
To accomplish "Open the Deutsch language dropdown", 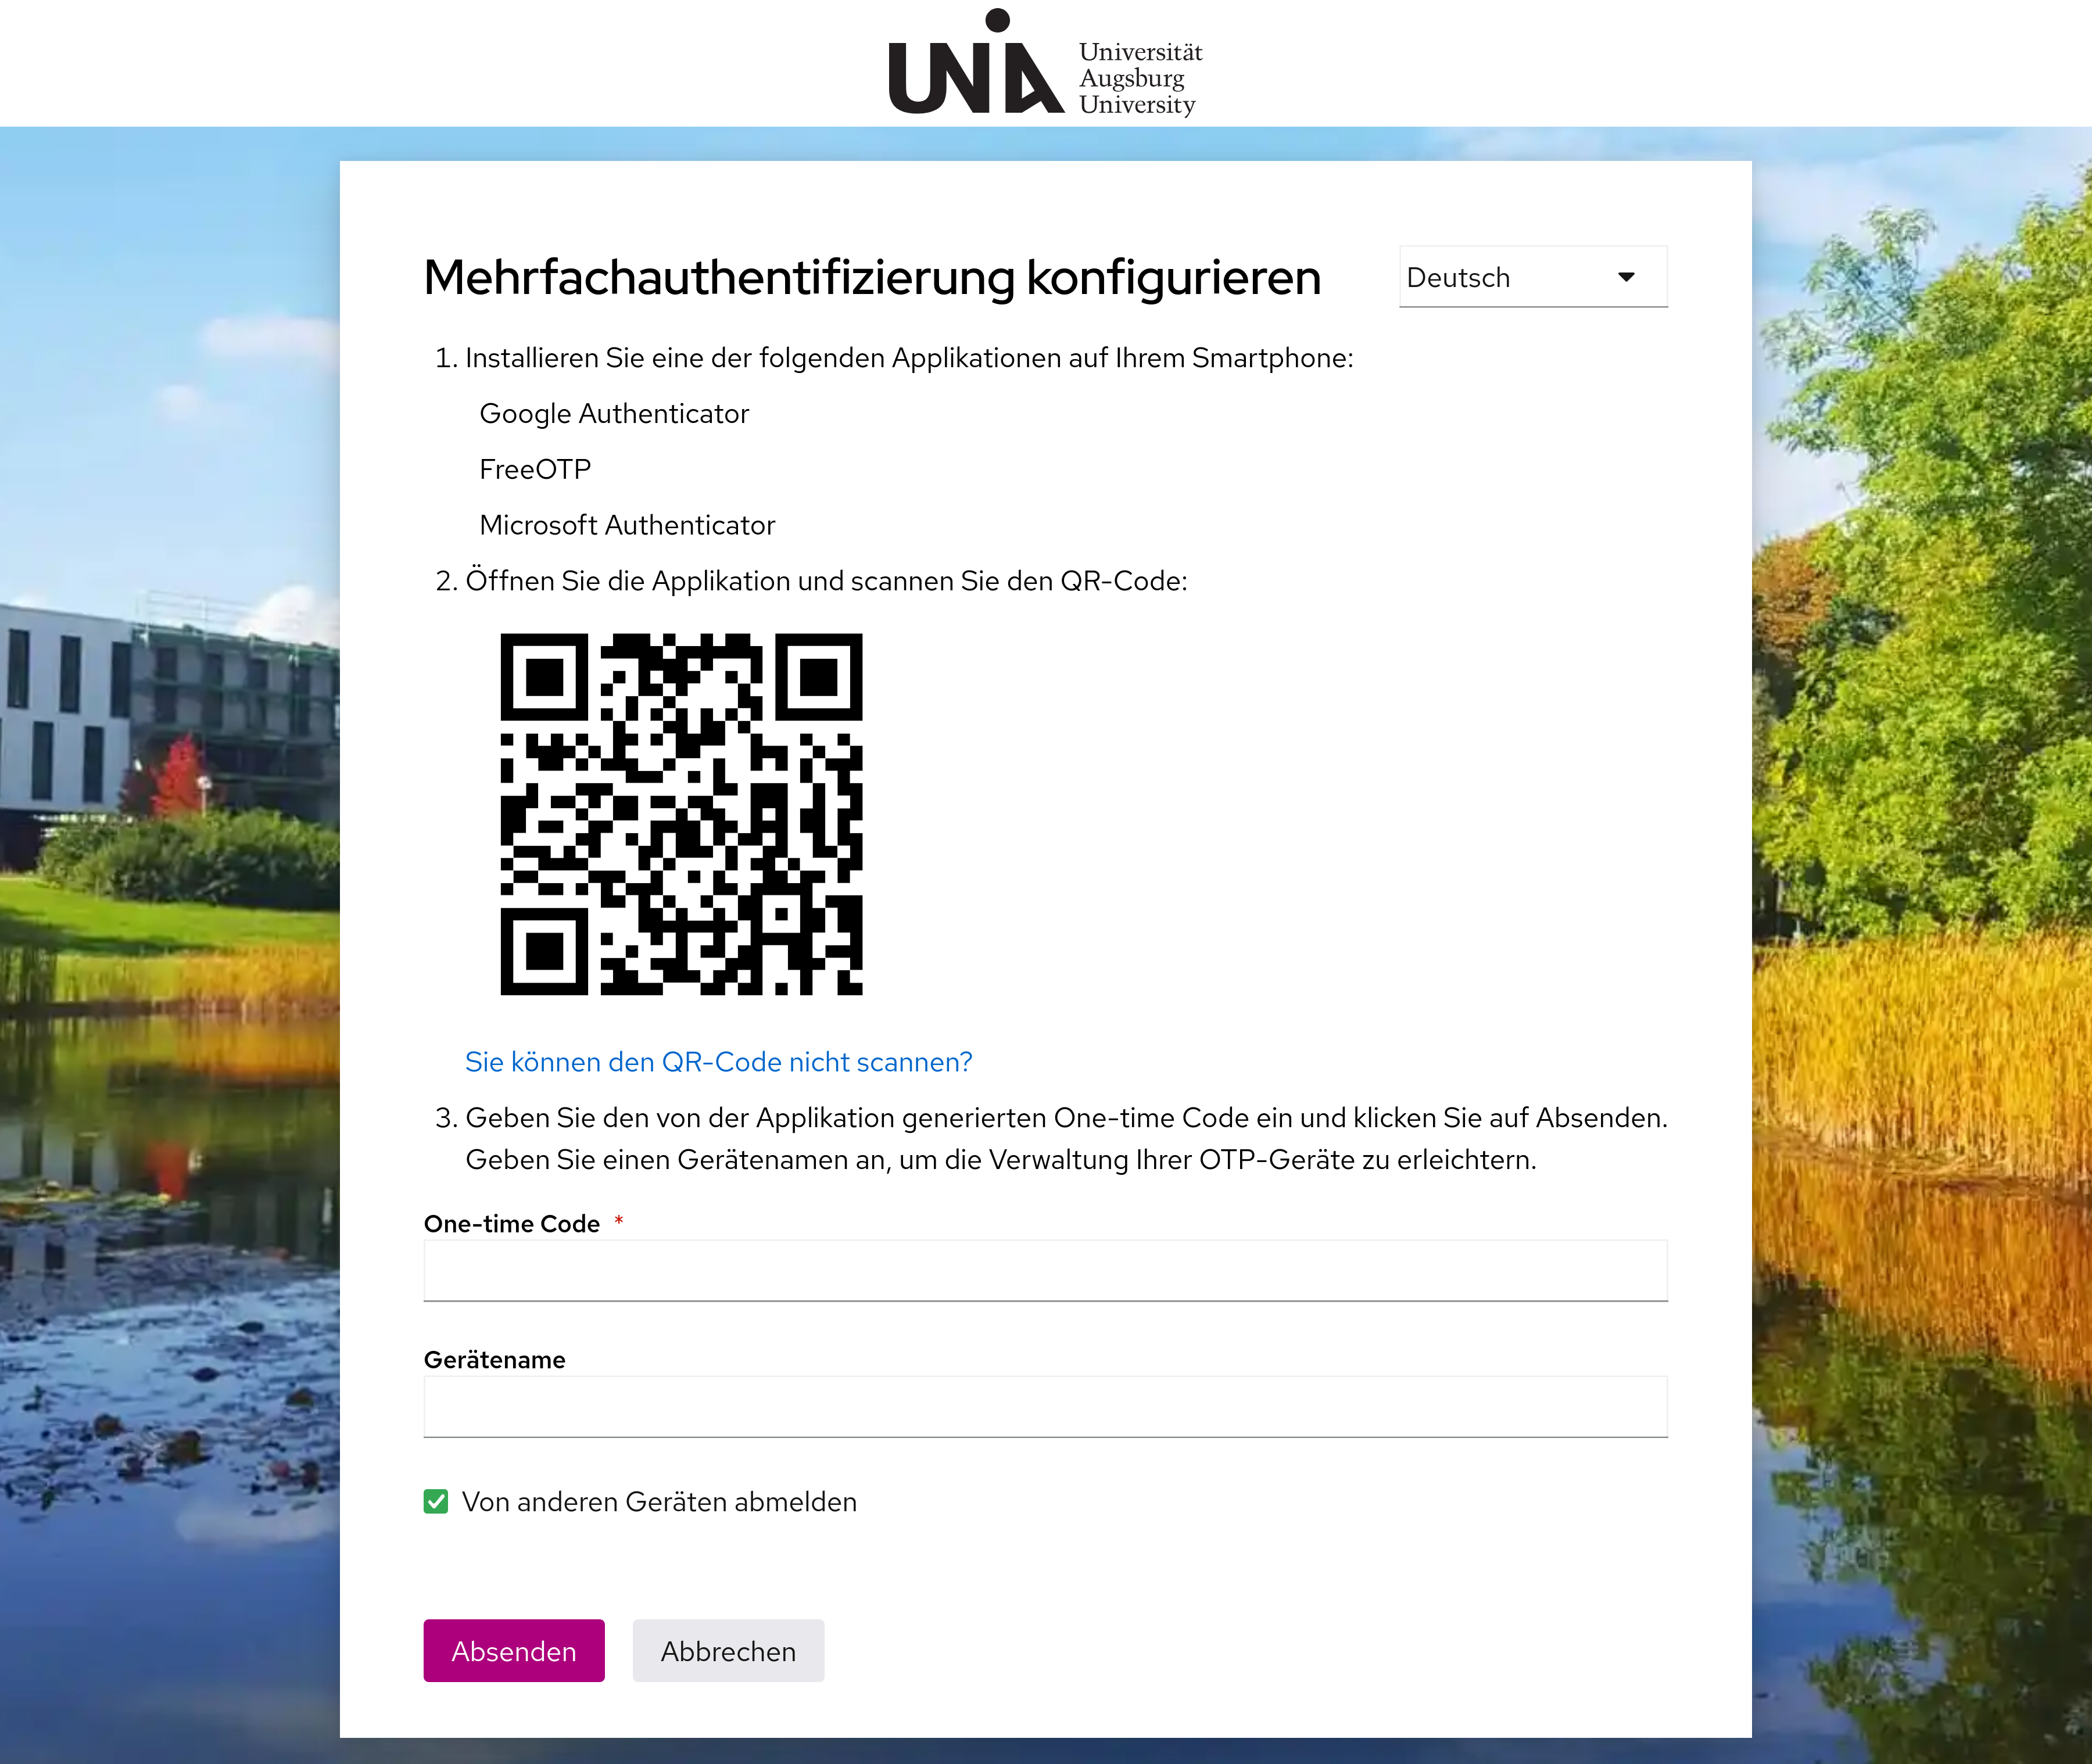I will point(1532,277).
